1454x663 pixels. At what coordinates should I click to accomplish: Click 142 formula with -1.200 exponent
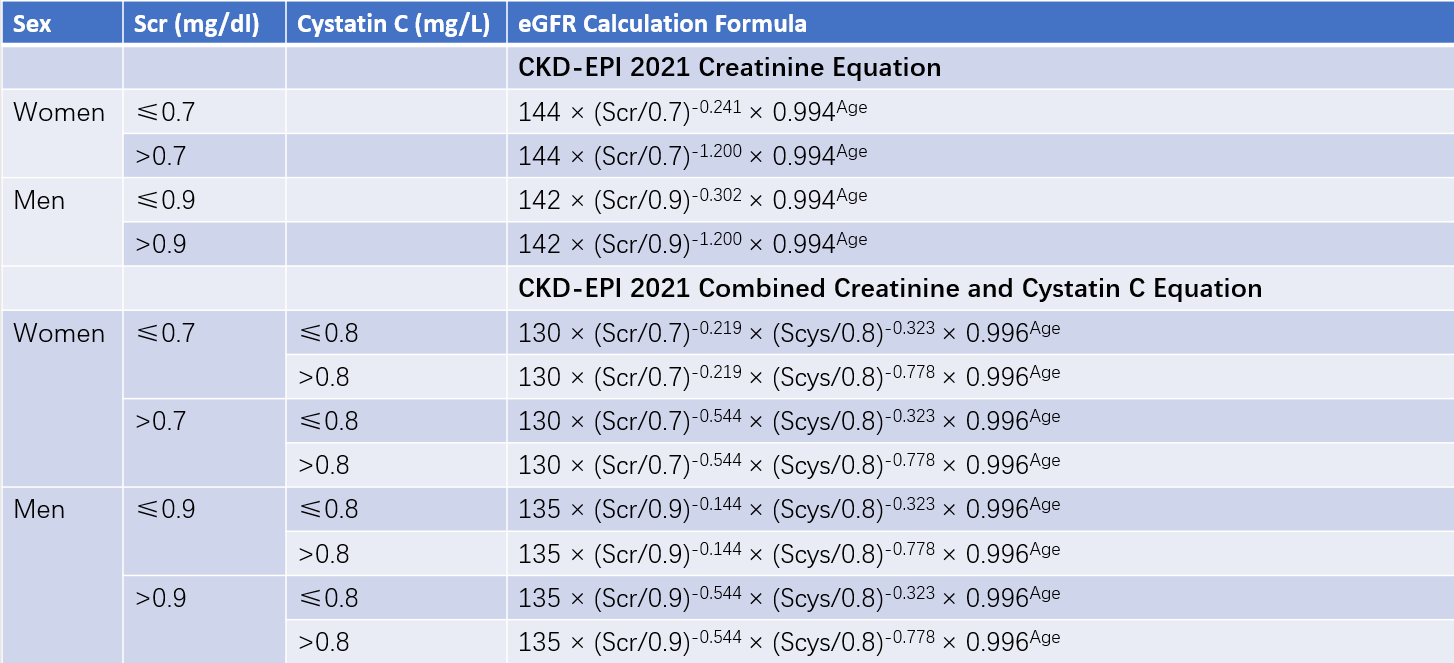pos(692,245)
